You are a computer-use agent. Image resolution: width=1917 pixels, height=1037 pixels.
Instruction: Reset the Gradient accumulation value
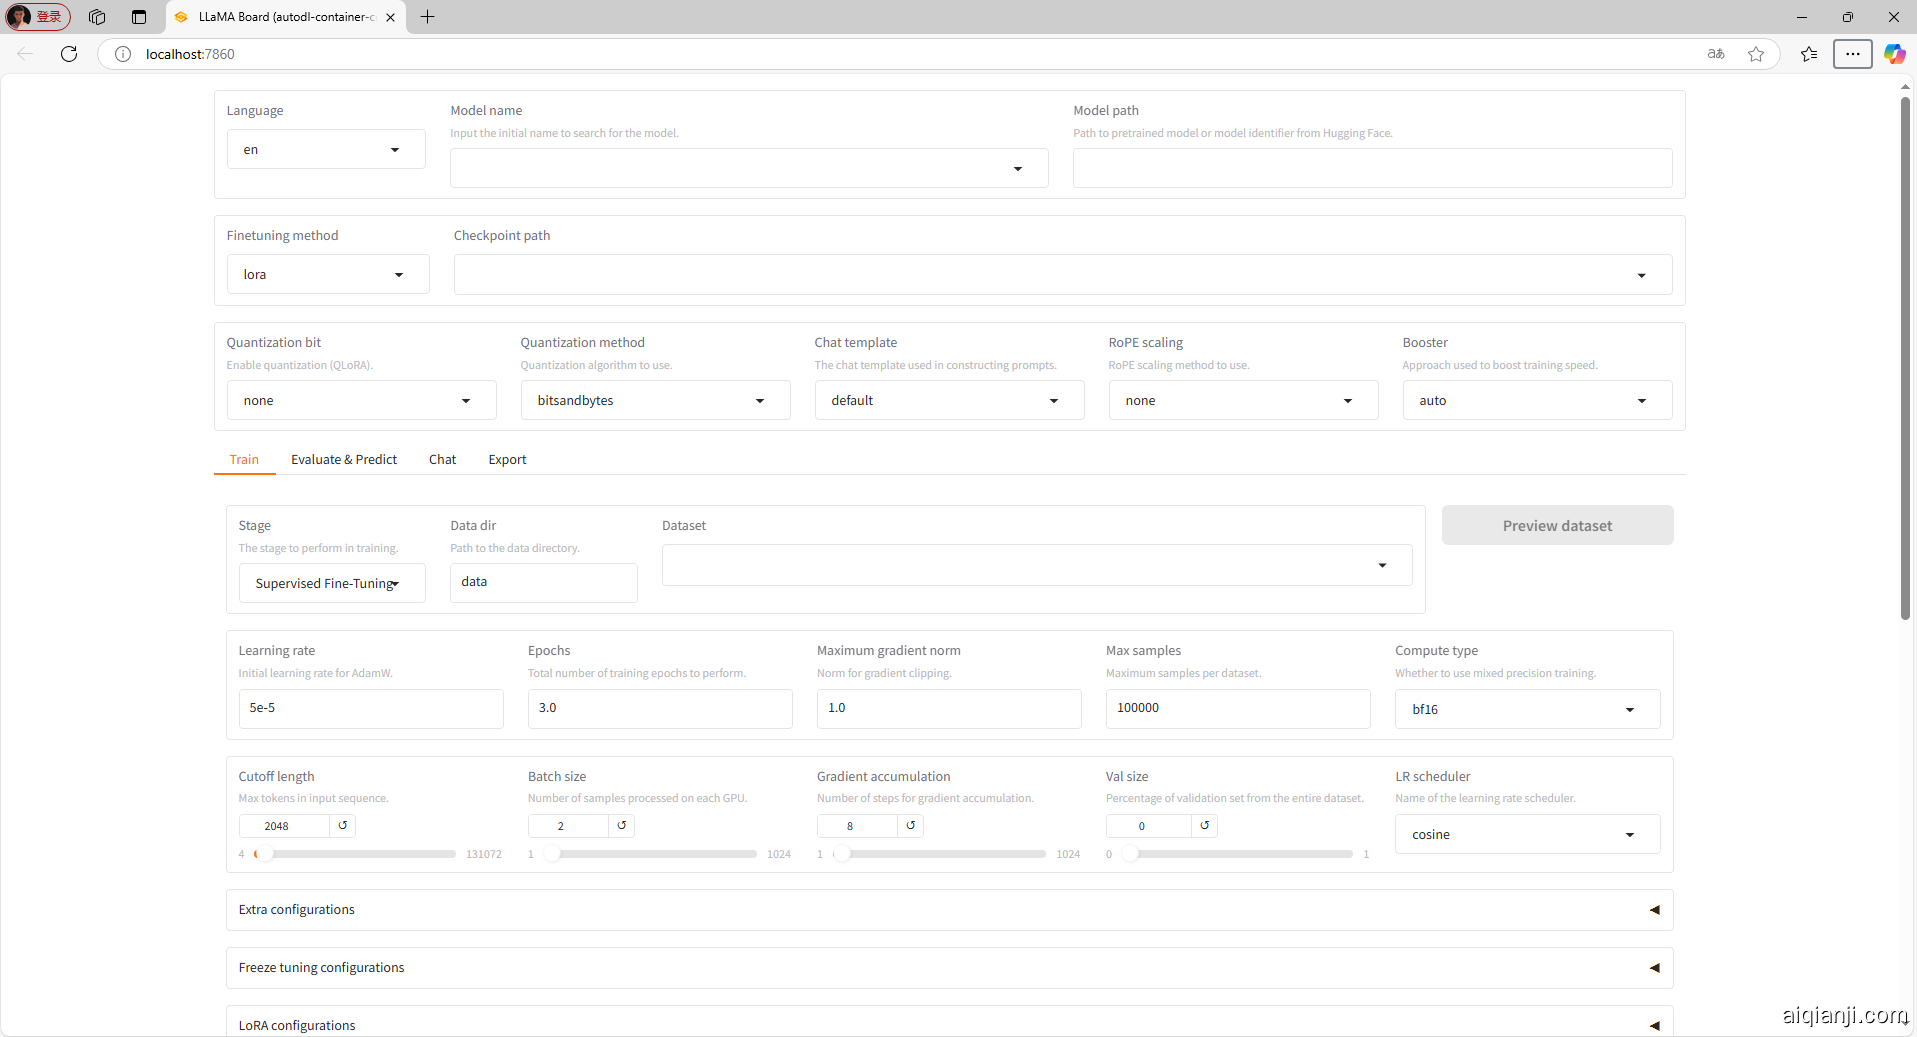click(911, 826)
